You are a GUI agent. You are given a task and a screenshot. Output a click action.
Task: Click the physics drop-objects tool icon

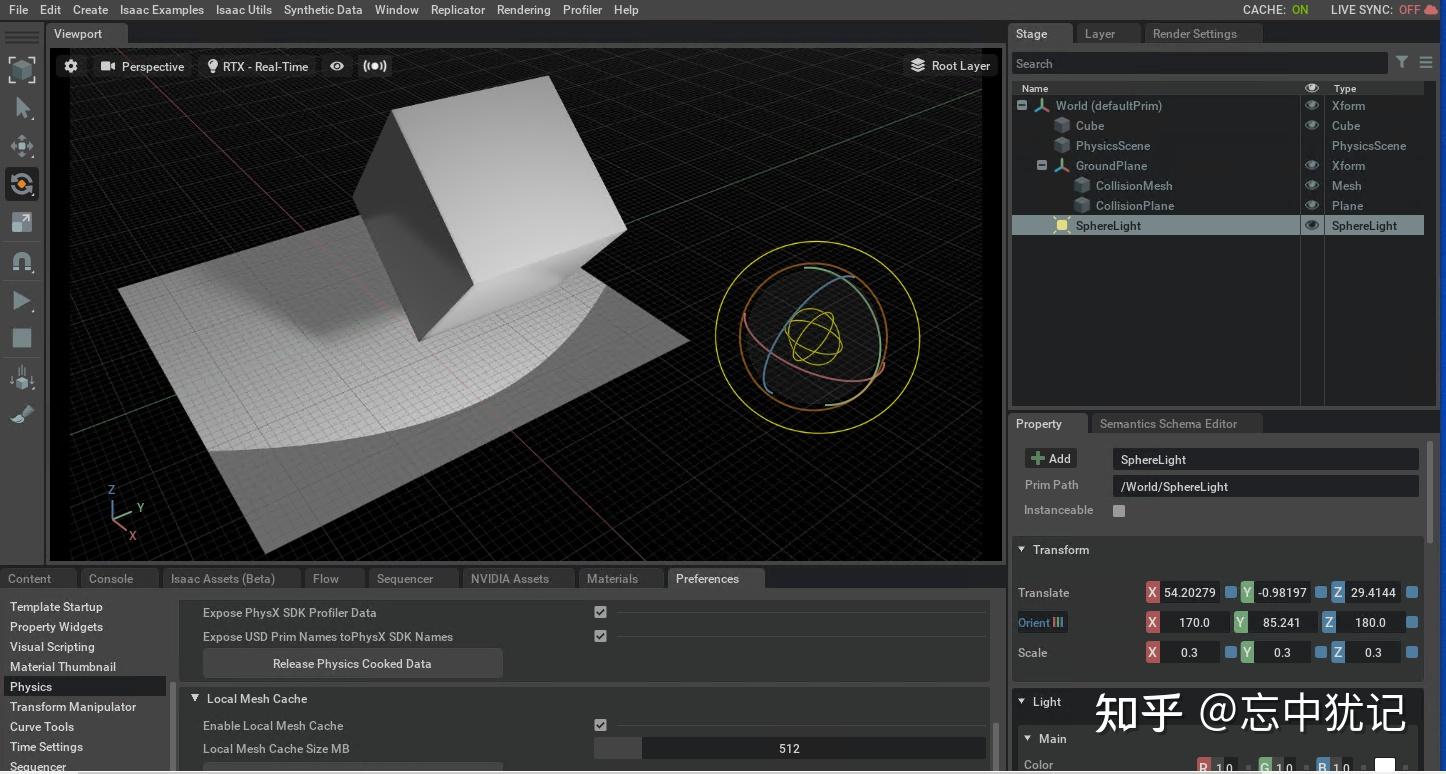pos(22,378)
